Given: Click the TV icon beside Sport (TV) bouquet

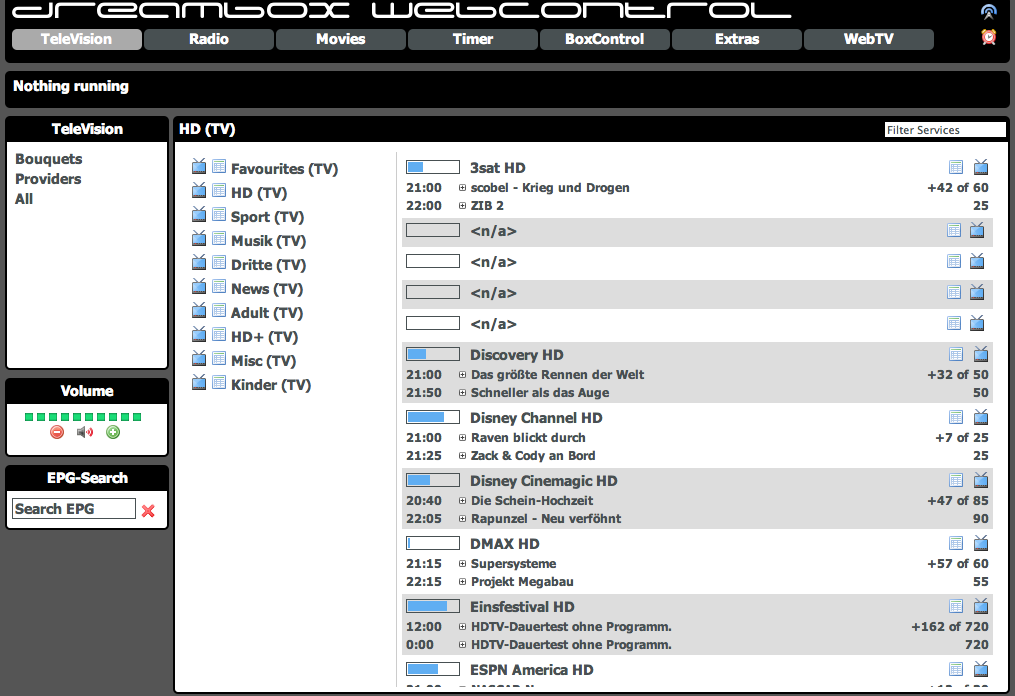Looking at the screenshot, I should pos(199,215).
